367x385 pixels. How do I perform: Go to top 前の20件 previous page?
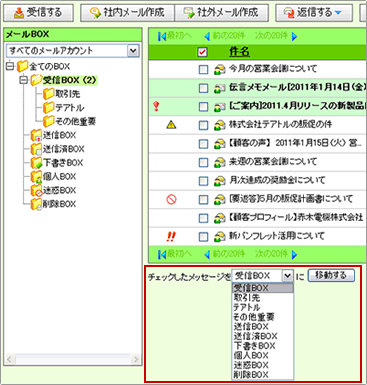225,36
